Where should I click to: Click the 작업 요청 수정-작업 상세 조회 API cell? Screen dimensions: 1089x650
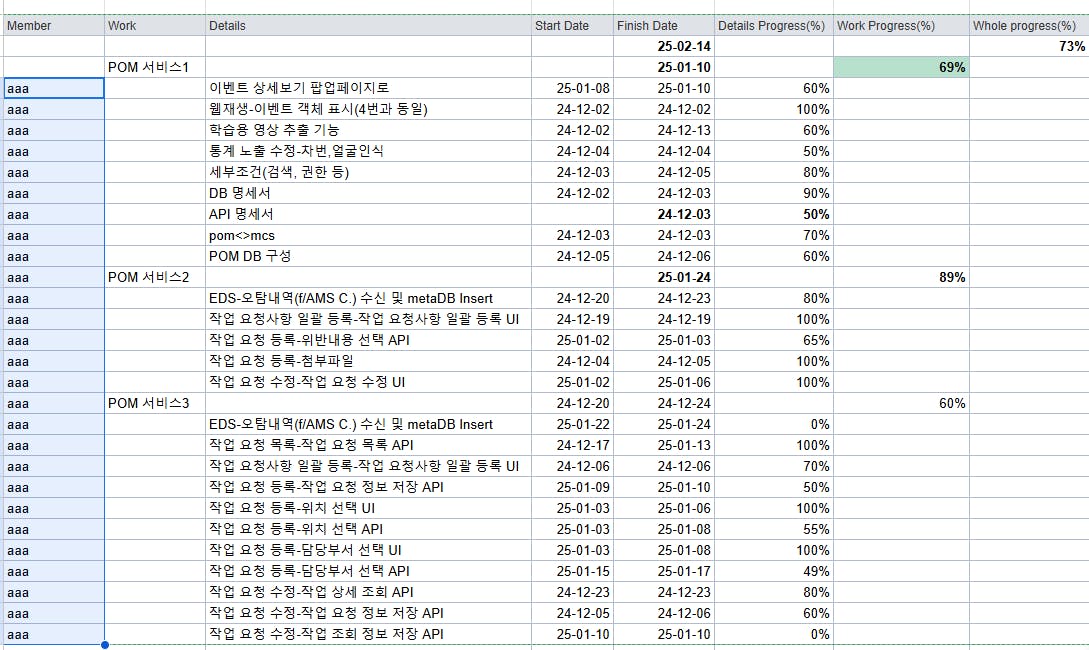click(x=368, y=592)
